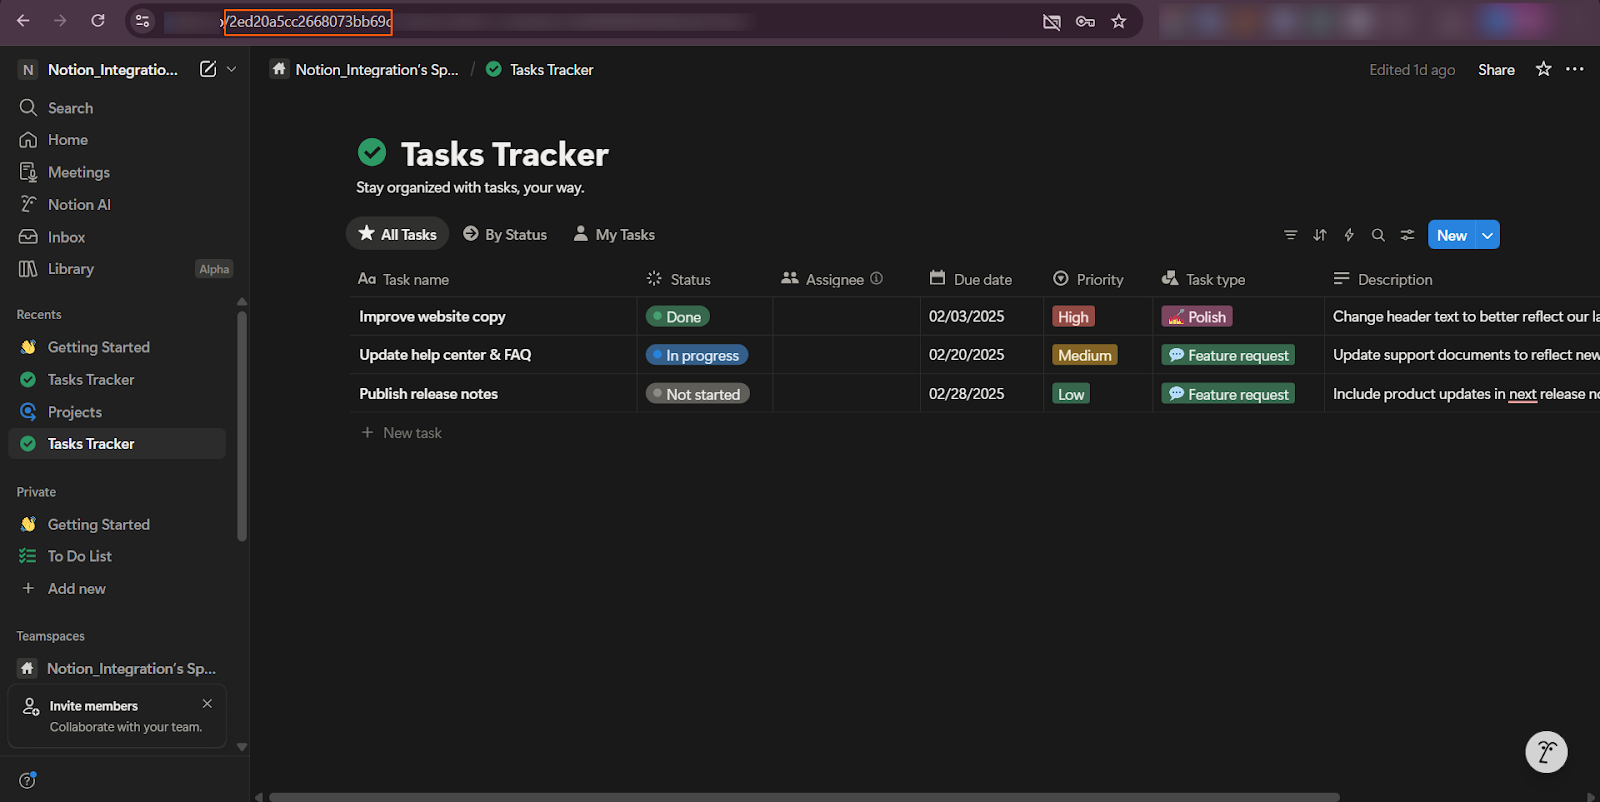Add page to favorites star
This screenshot has height=802, width=1600.
[x=1544, y=69]
